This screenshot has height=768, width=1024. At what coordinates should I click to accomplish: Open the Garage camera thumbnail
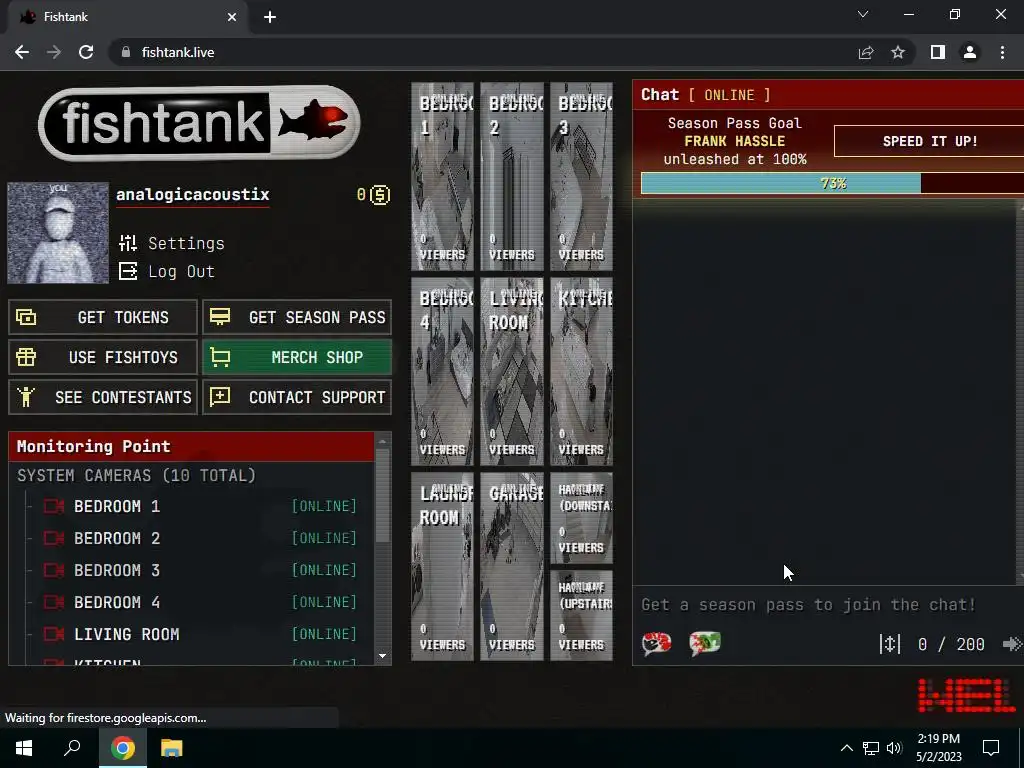tap(512, 567)
